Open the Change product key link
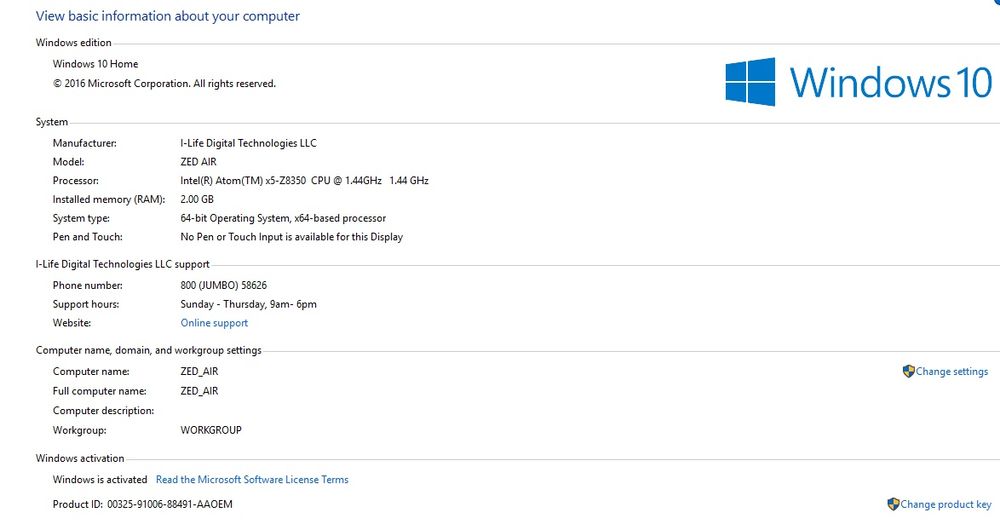1000x525 pixels. click(945, 505)
